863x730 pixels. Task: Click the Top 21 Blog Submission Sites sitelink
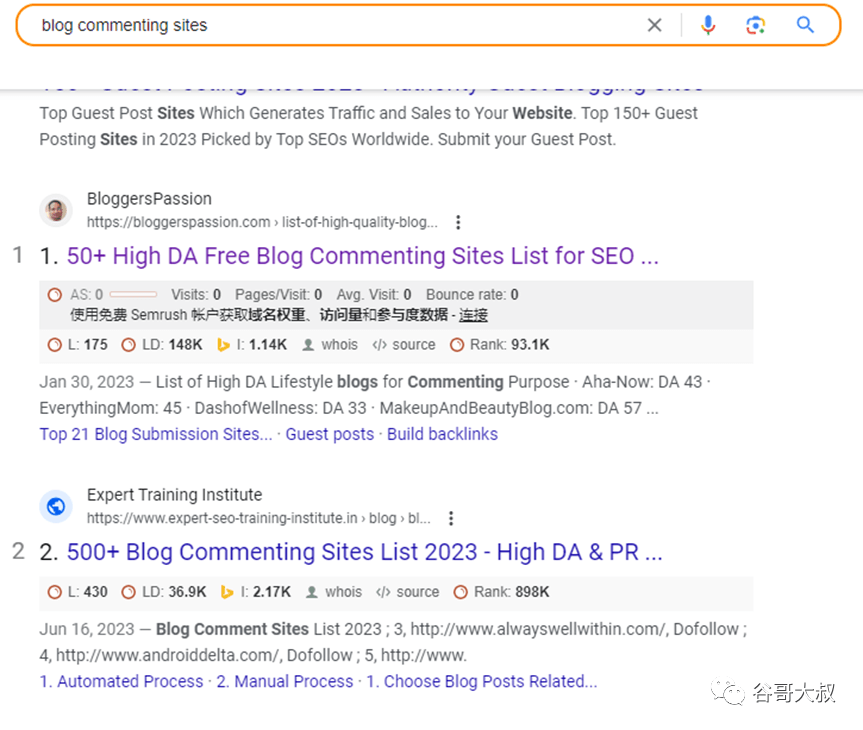[156, 434]
